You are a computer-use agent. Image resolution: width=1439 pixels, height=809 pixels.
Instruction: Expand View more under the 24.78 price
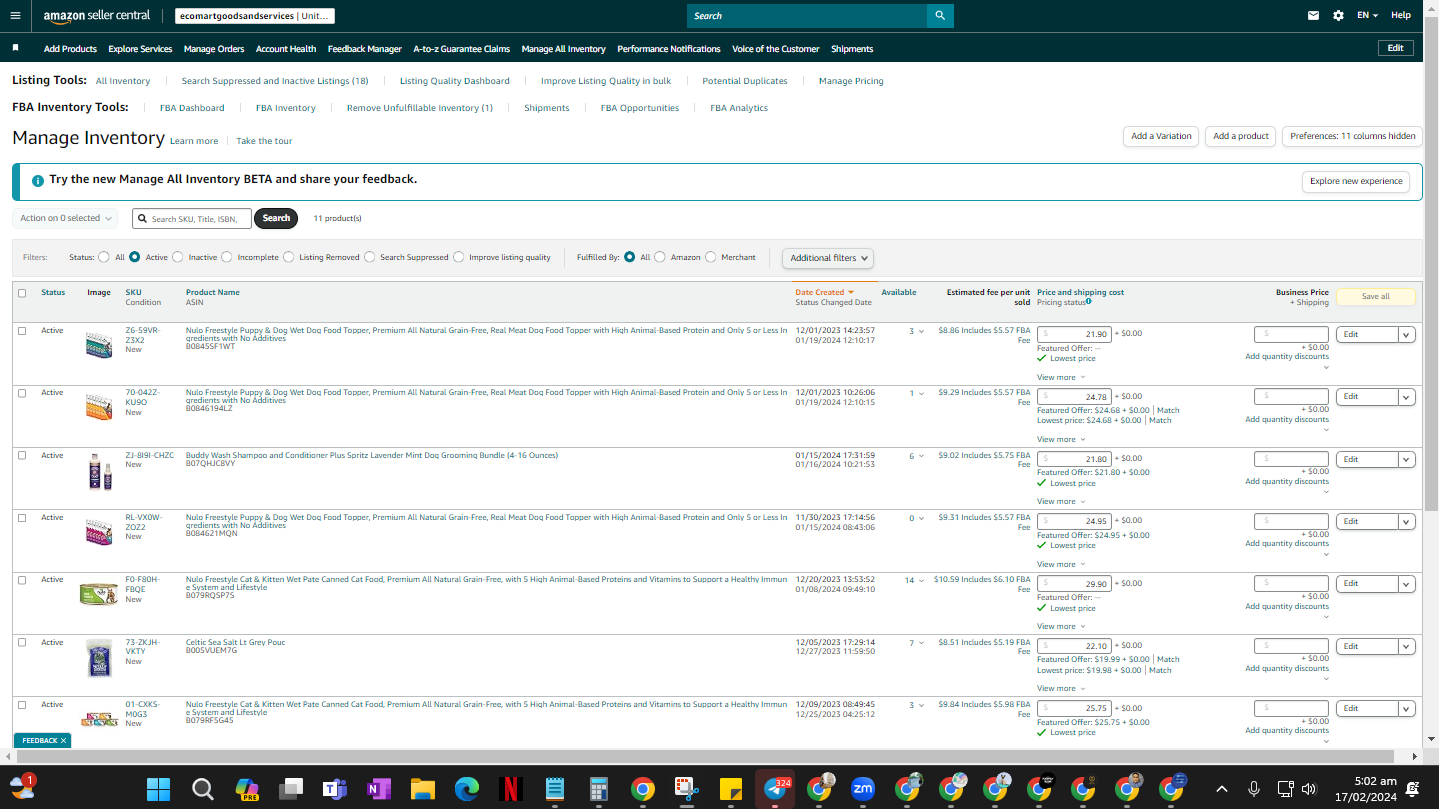pos(1060,440)
